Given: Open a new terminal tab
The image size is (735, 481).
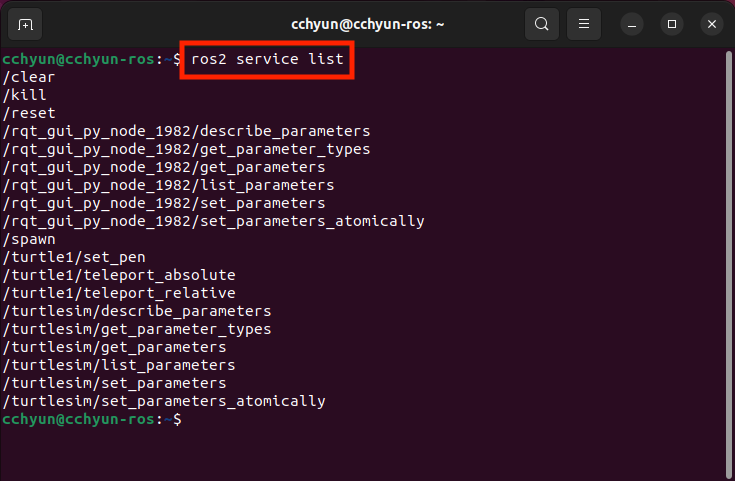Looking at the screenshot, I should 25,24.
